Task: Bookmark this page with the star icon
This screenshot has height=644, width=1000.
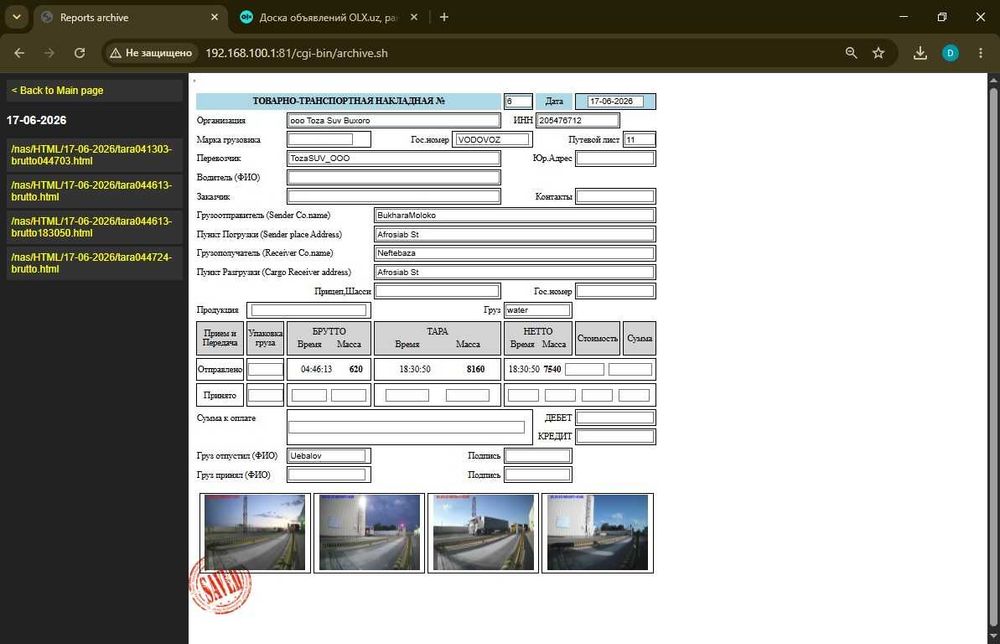Action: coord(878,53)
